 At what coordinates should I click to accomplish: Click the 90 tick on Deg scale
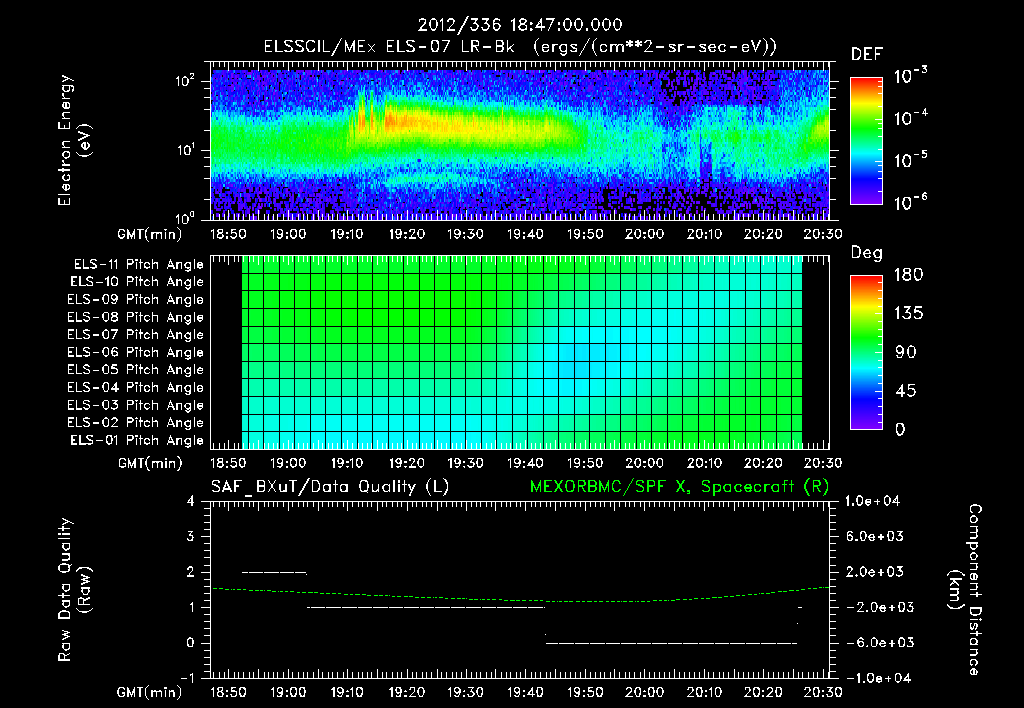coord(906,353)
